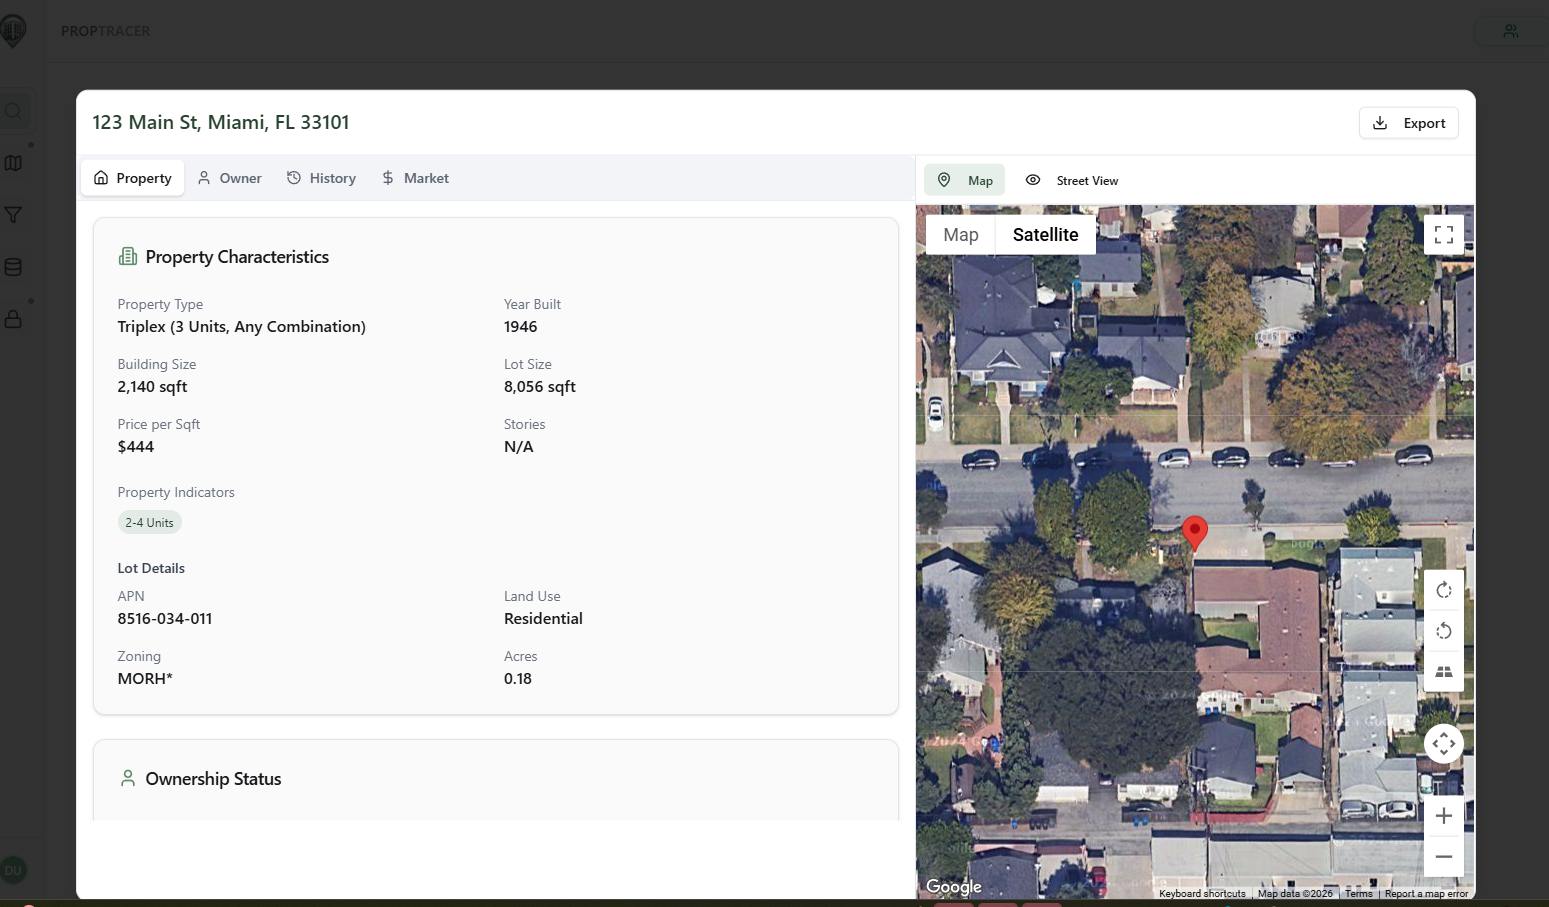Click the Stories value N/A
This screenshot has width=1549, height=907.
click(519, 447)
